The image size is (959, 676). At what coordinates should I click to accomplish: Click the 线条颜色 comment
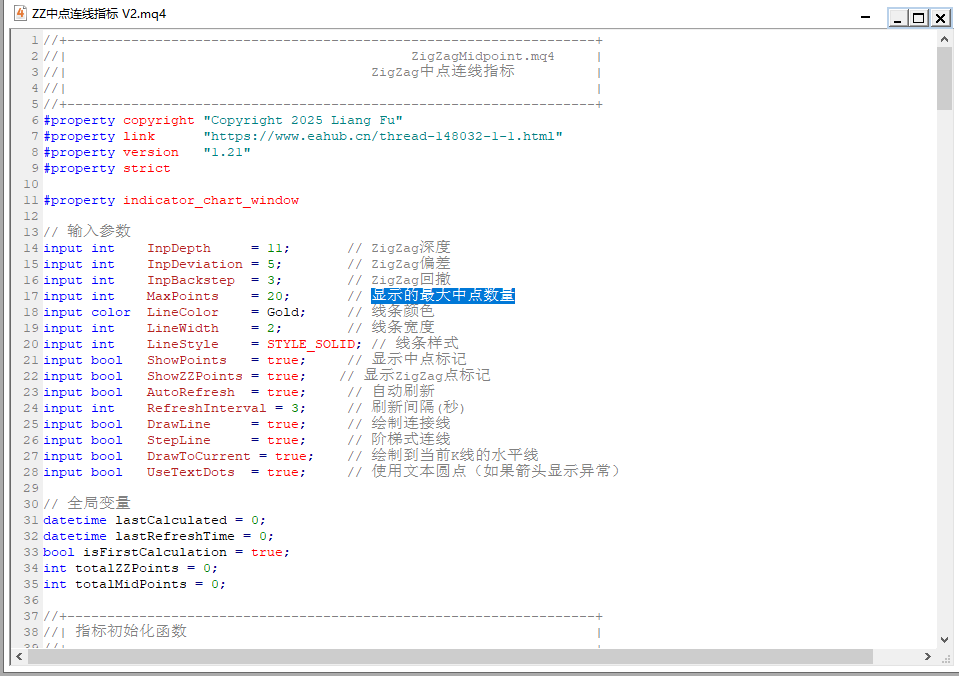click(x=402, y=311)
